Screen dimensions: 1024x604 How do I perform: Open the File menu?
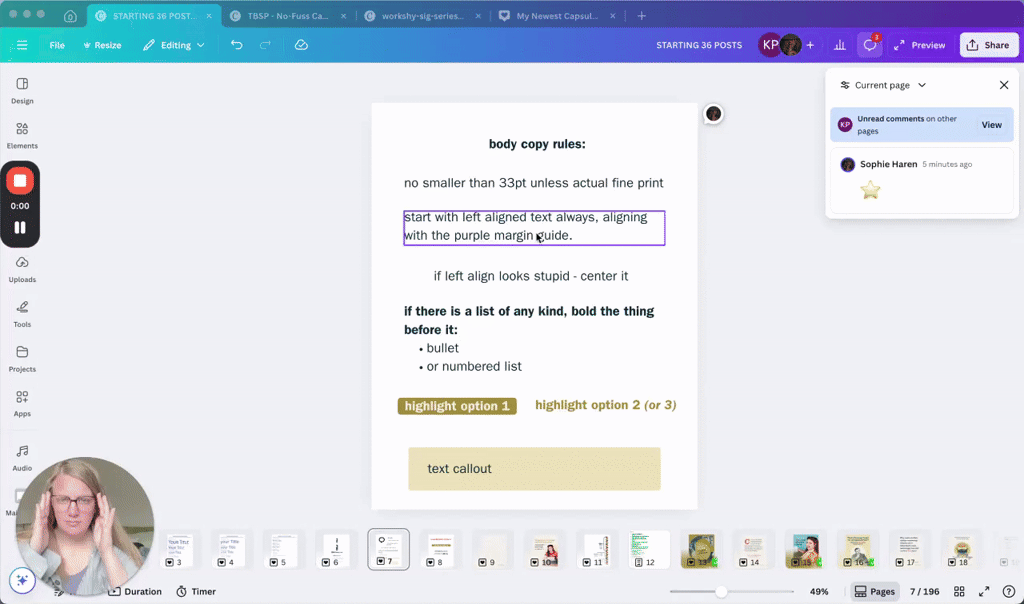click(57, 45)
